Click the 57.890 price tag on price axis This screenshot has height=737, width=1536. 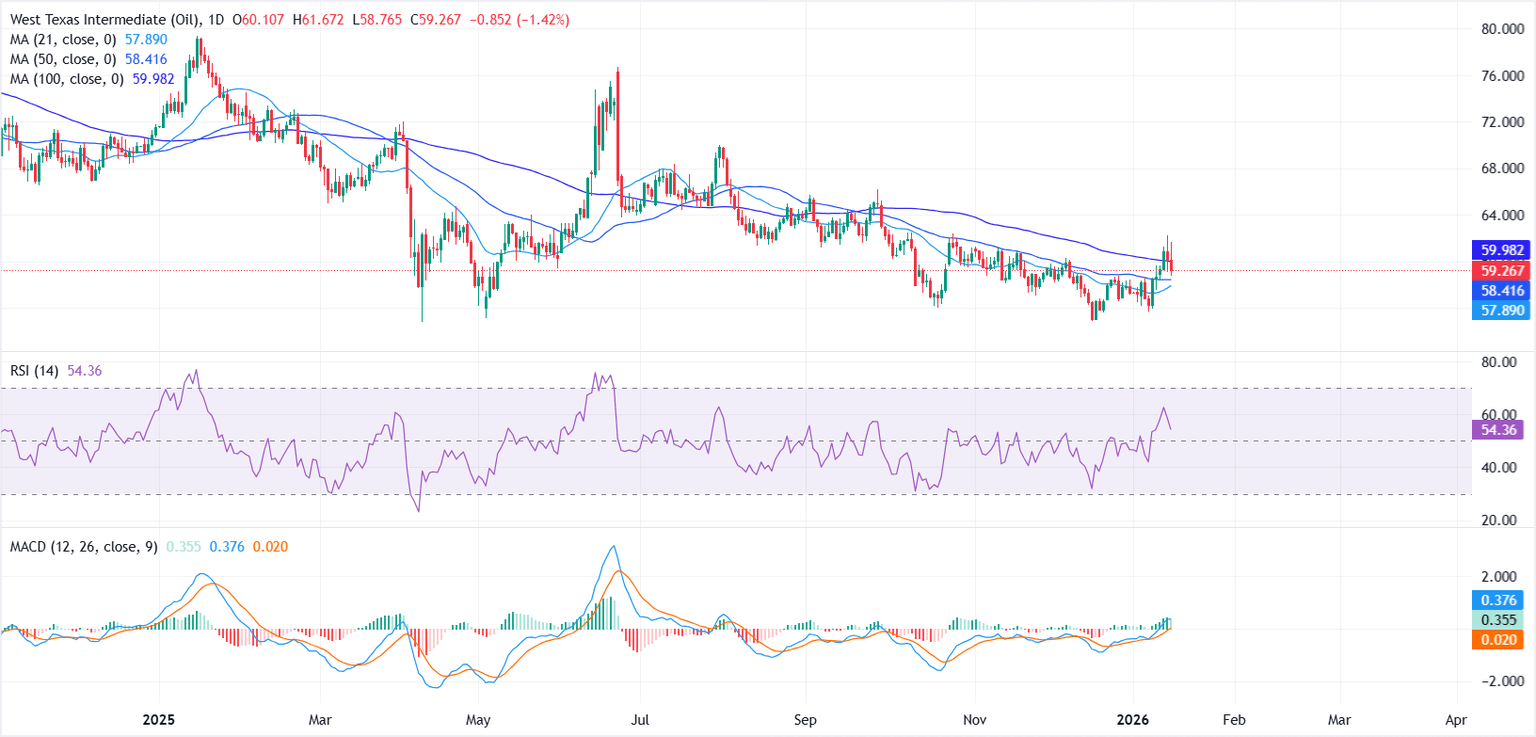pyautogui.click(x=1501, y=310)
